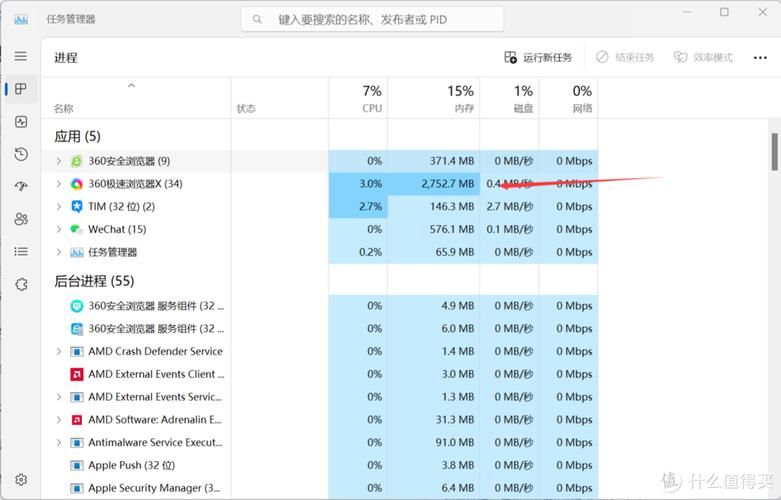Click the 运行新任务 button
This screenshot has width=781, height=500.
tap(538, 58)
